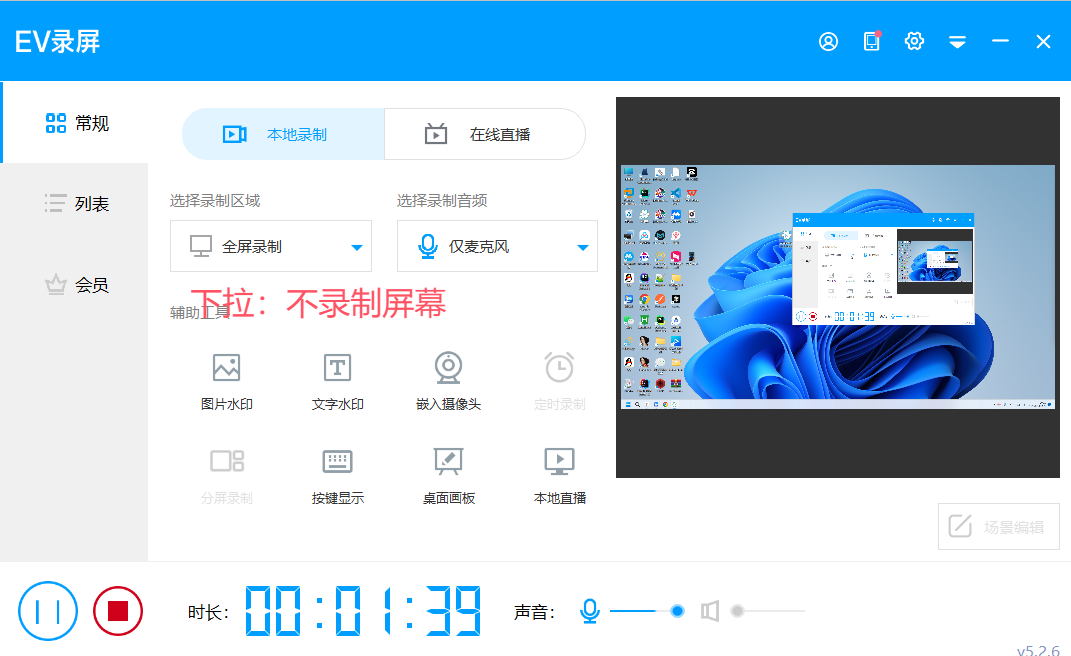Open the 嵌入摄像头 webcam tool
1071x656 pixels.
448,382
